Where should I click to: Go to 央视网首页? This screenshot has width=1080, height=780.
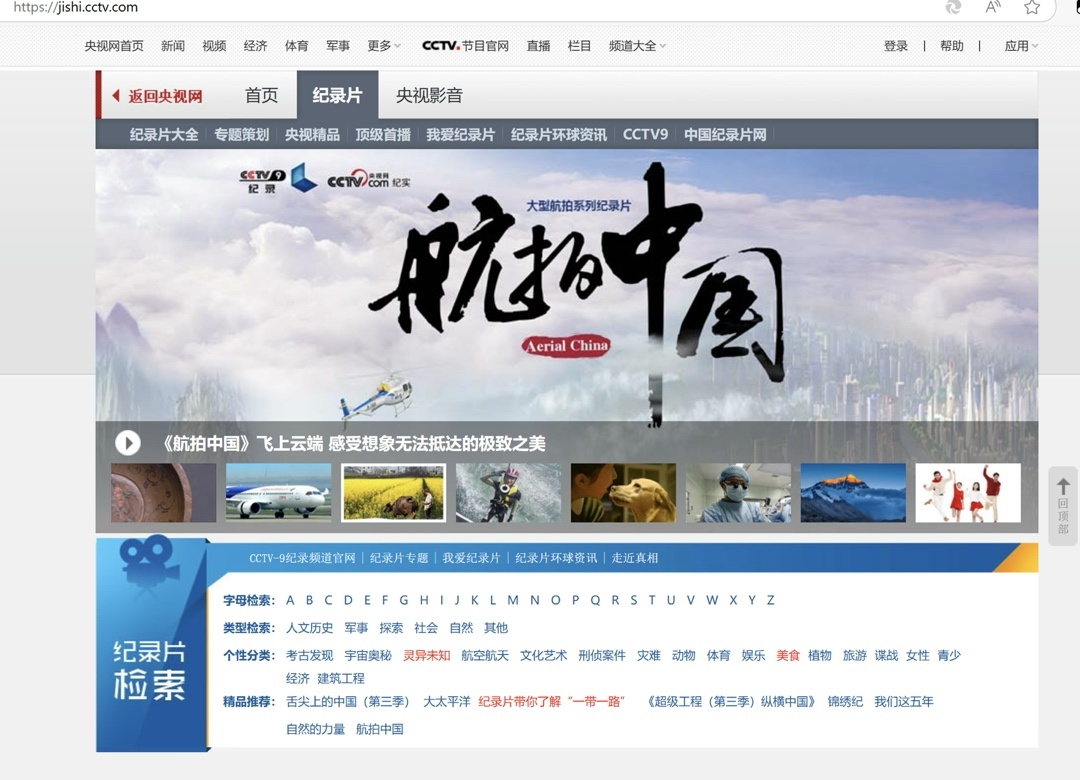pyautogui.click(x=114, y=45)
